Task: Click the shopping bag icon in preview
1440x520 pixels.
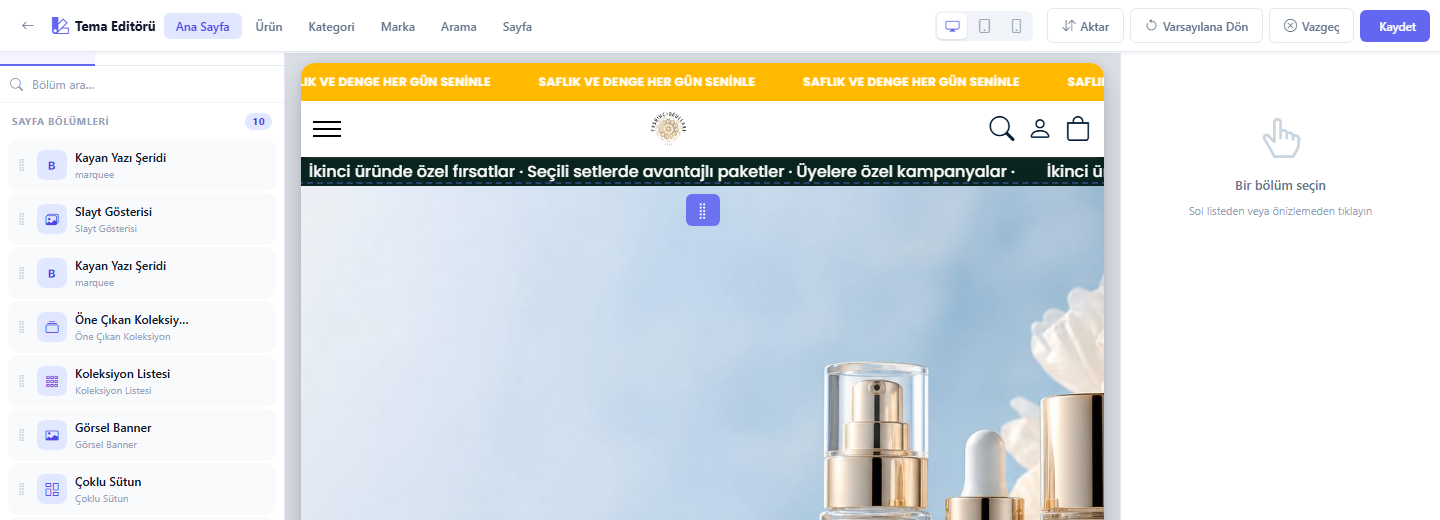Action: pyautogui.click(x=1078, y=128)
